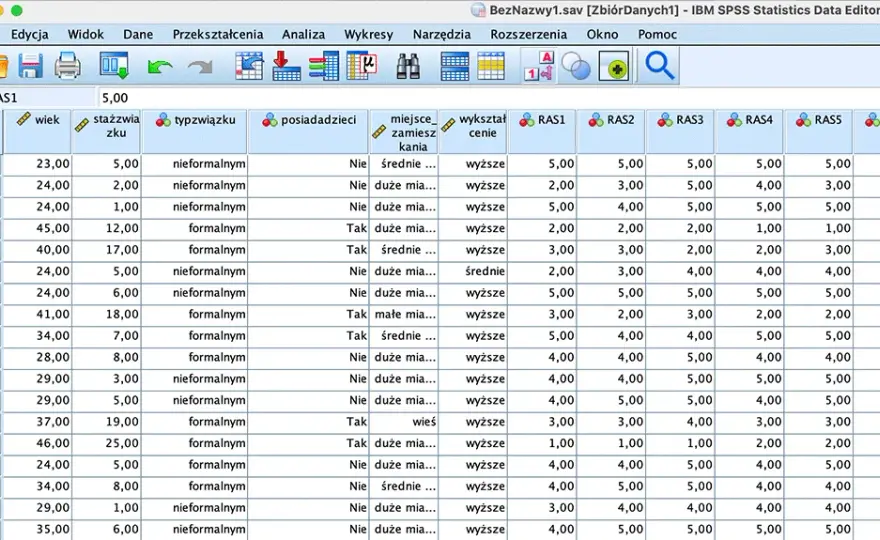Screen dimensions: 880x540
Task: Select the typzwiązku column header
Action: click(x=194, y=131)
